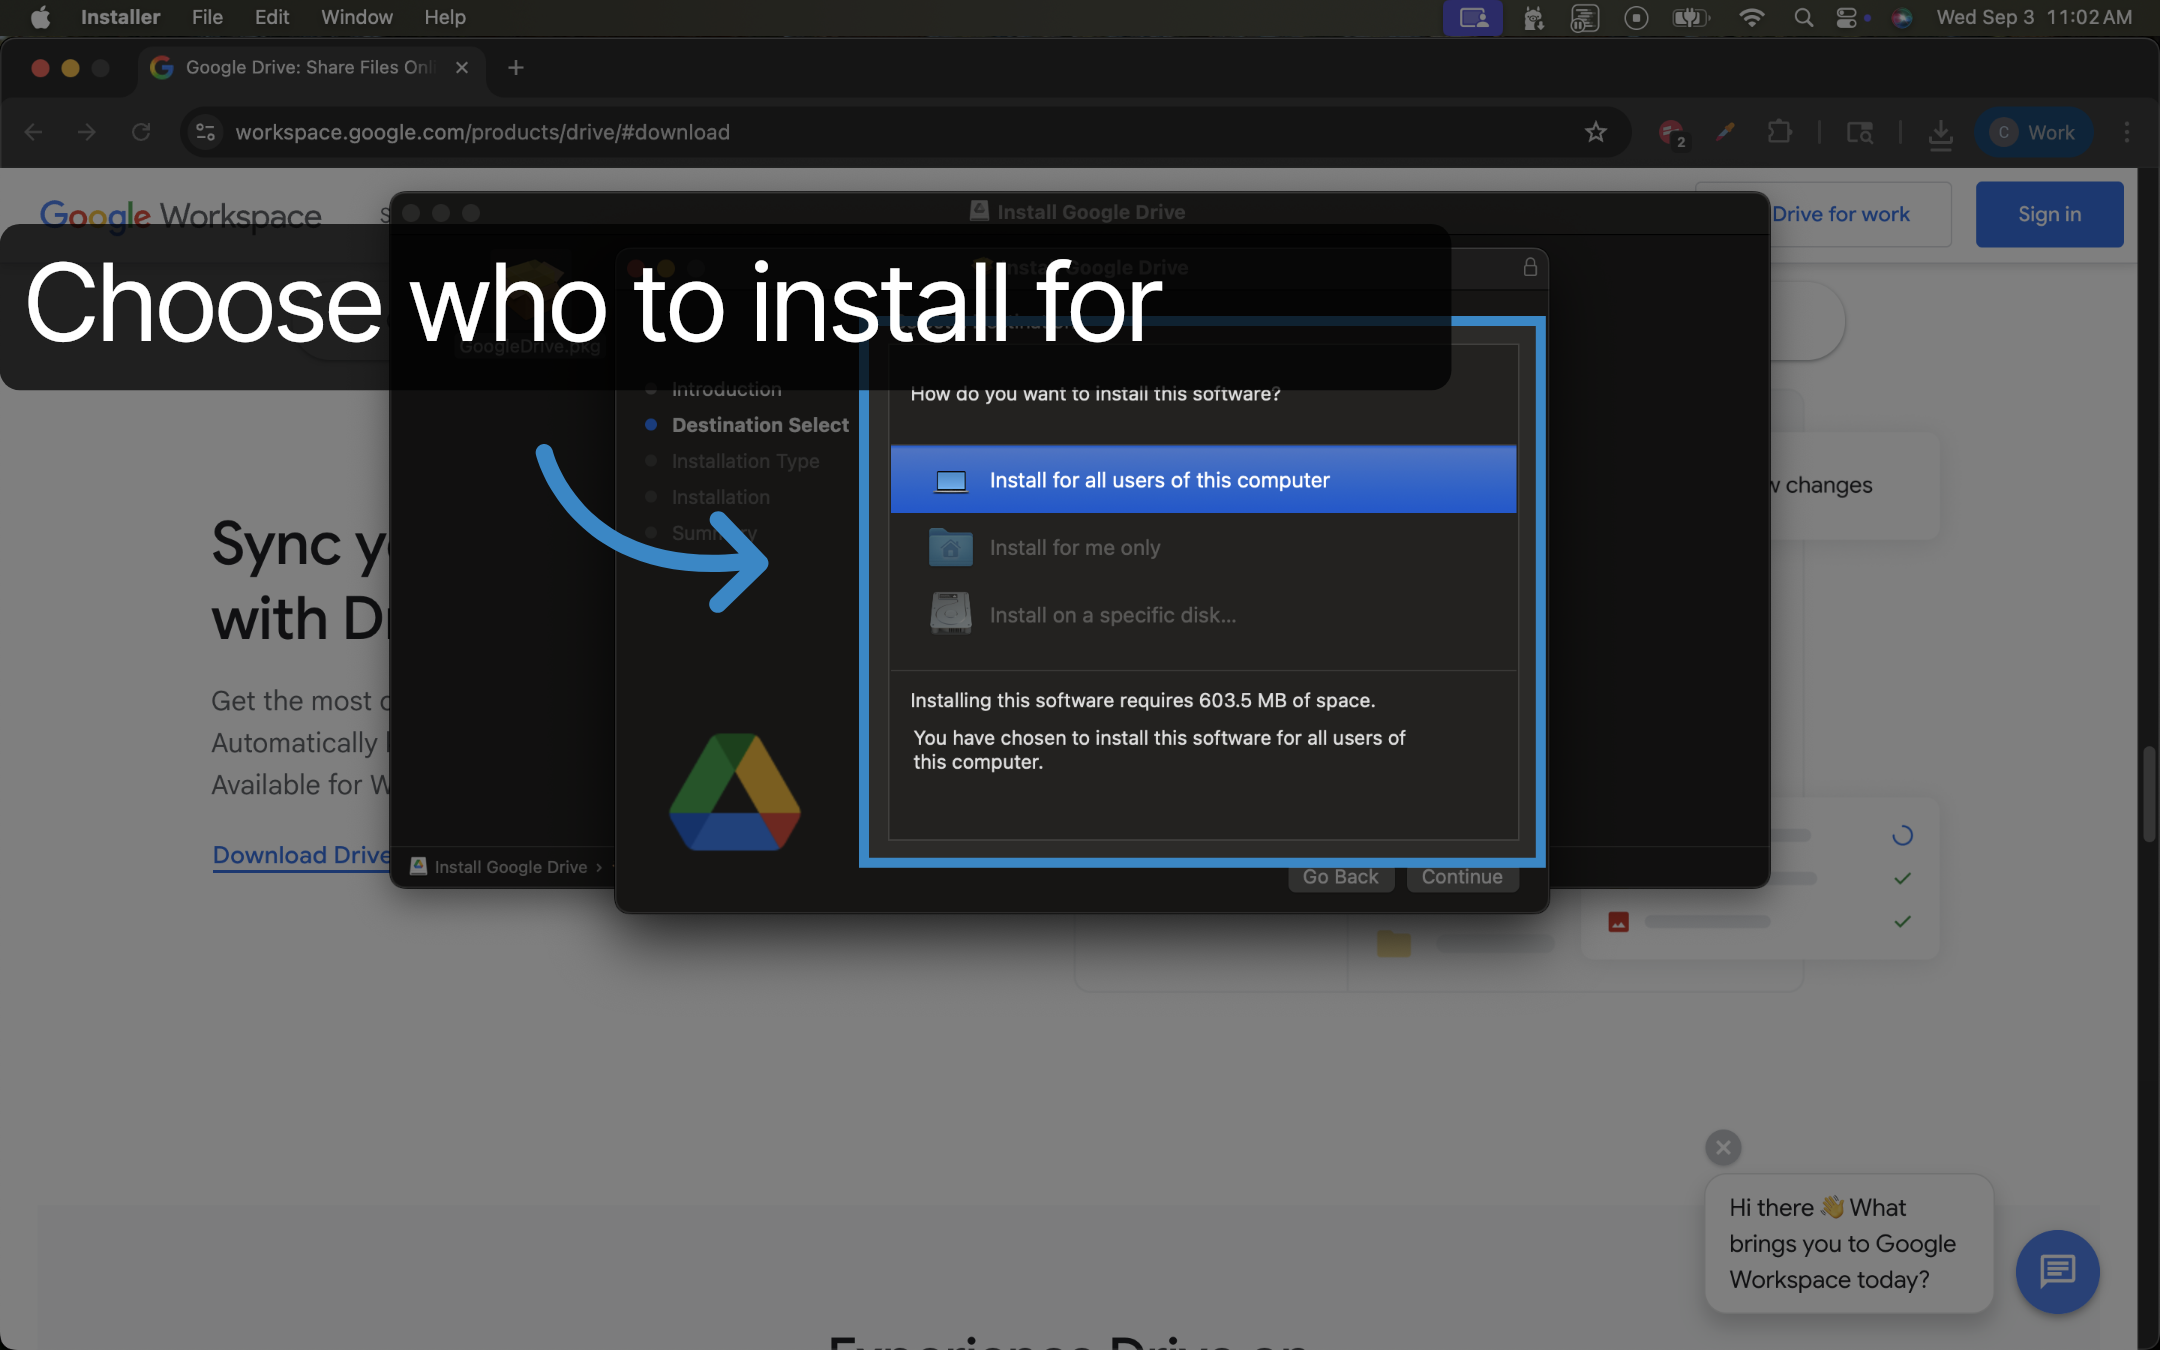Click Destination Select step in installer sidebar

point(760,425)
